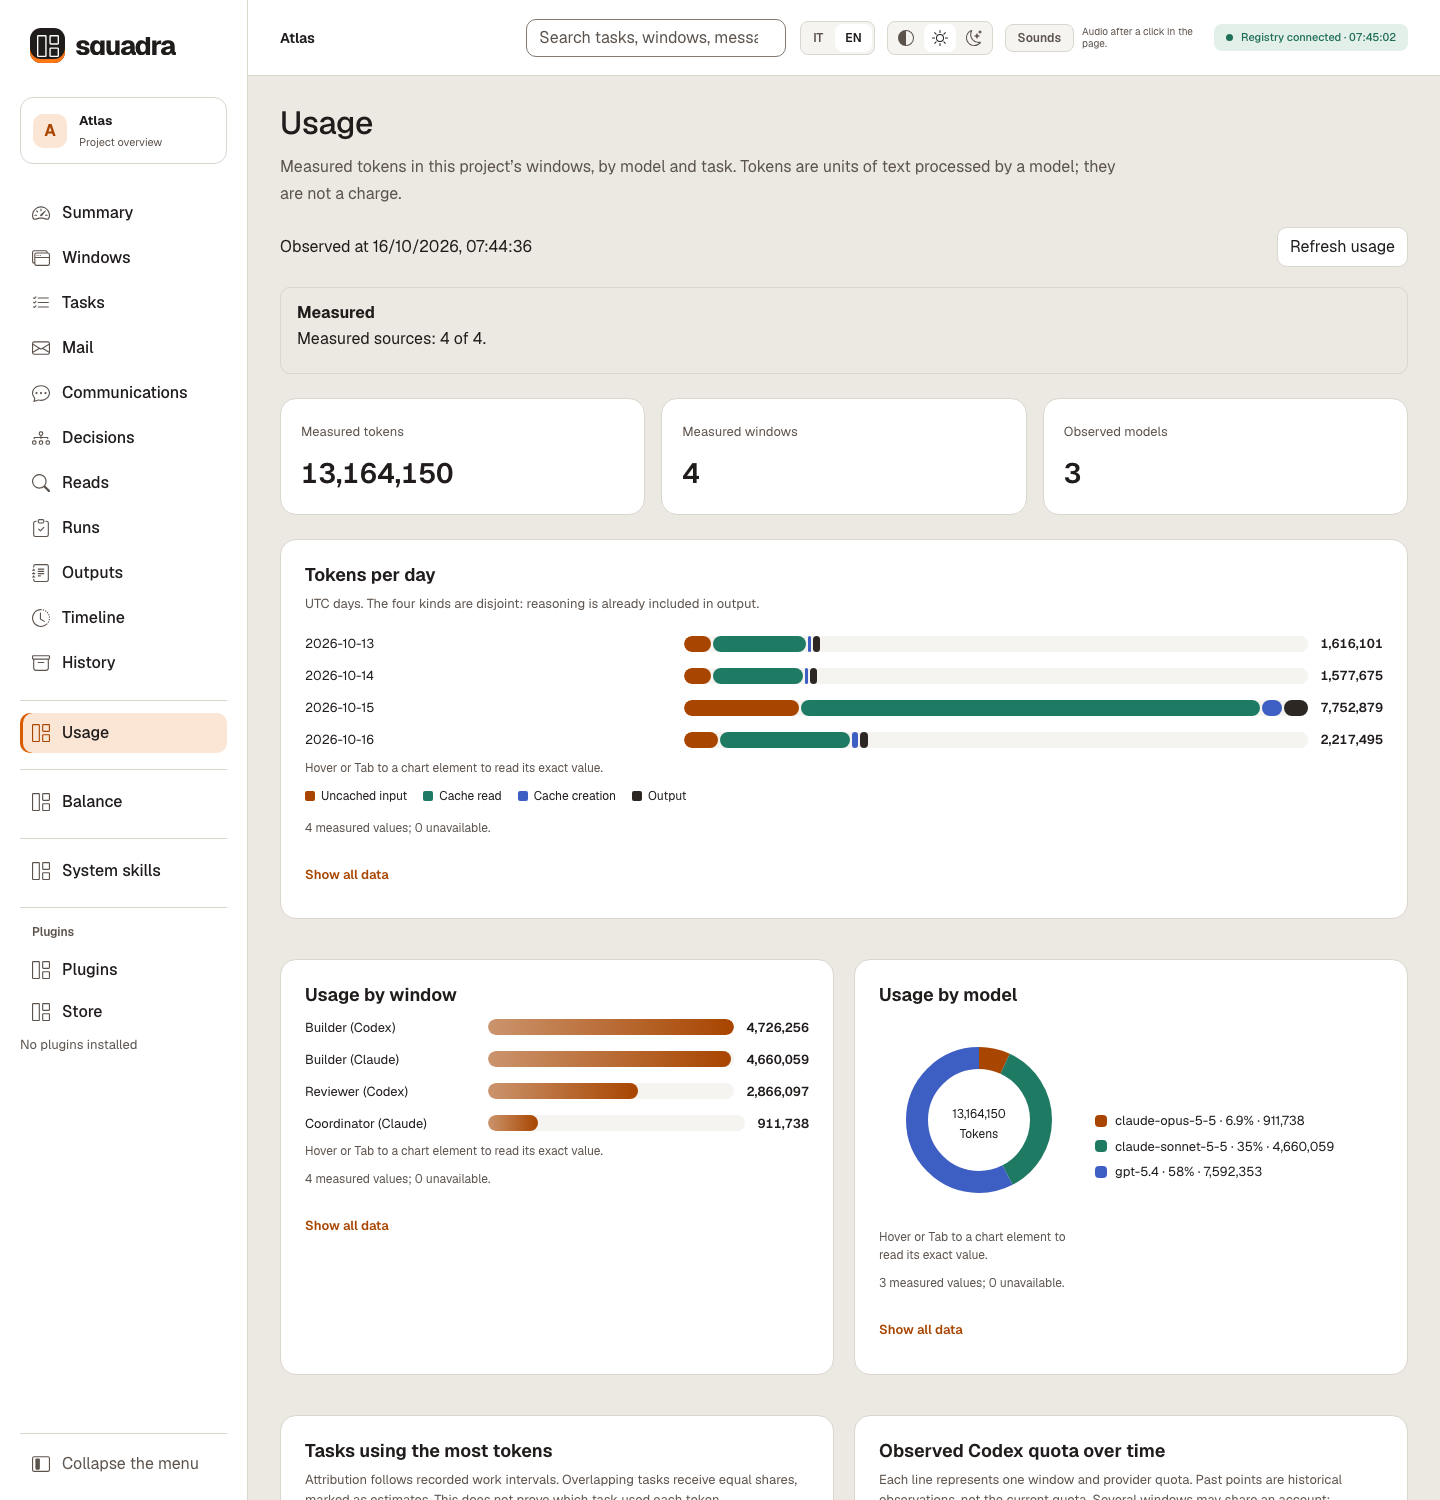Toggle the Sounds button

click(1039, 38)
